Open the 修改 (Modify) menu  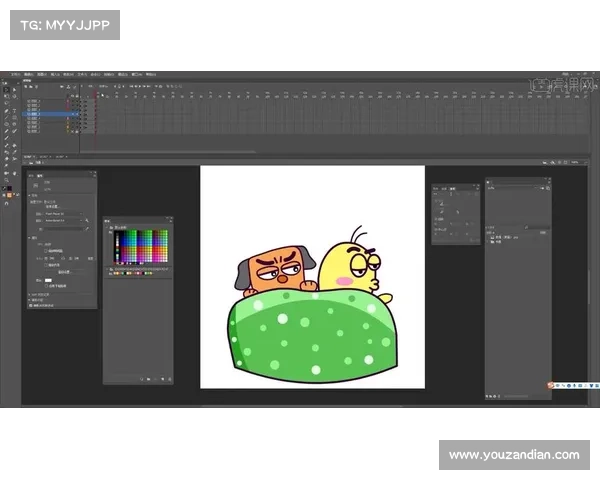(x=68, y=74)
